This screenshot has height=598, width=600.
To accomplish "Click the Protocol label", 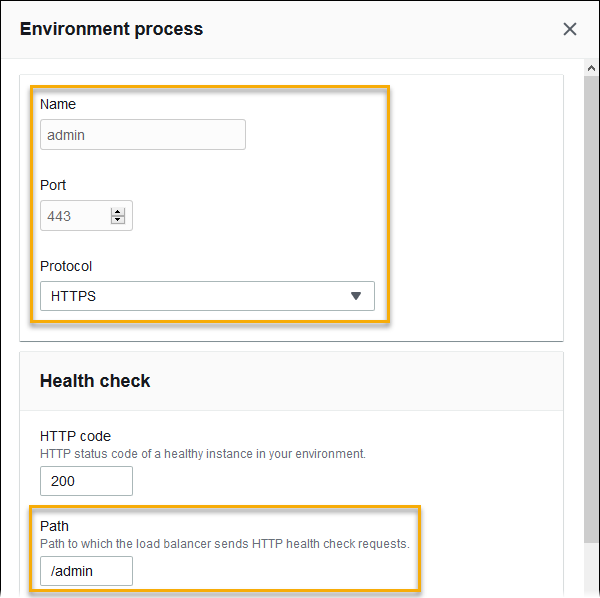I will coord(68,266).
